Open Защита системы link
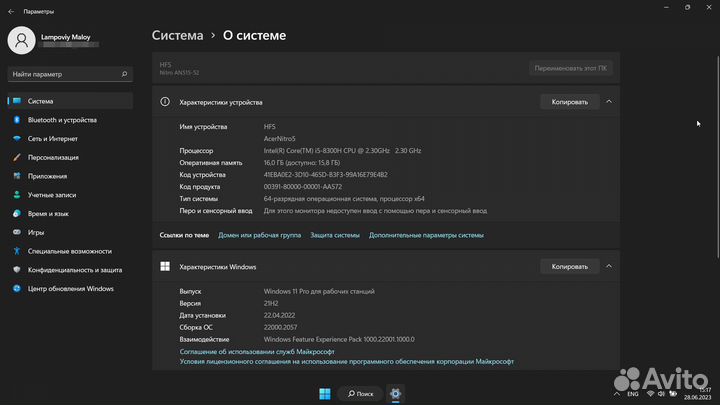 click(x=335, y=235)
